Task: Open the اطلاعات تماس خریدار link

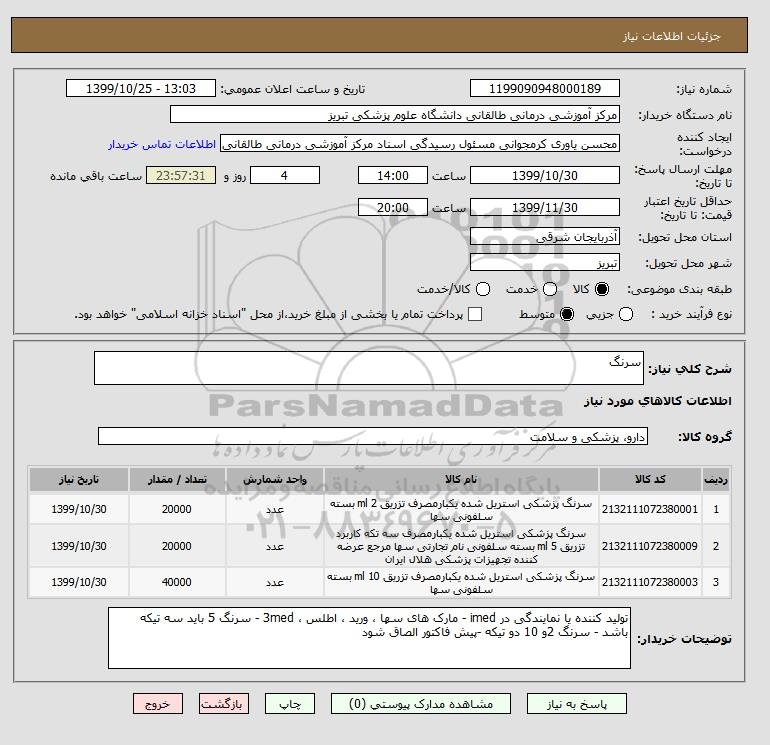Action: [162, 144]
